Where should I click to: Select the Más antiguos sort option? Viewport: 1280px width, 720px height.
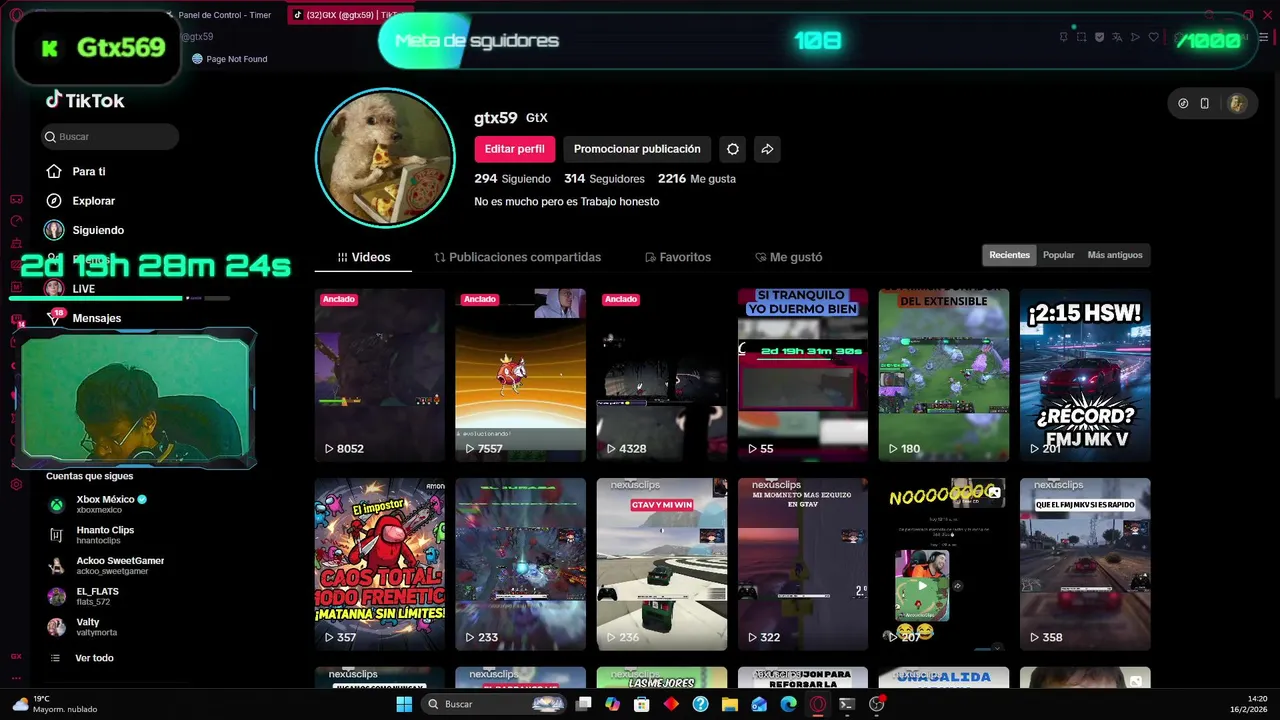(x=1115, y=255)
